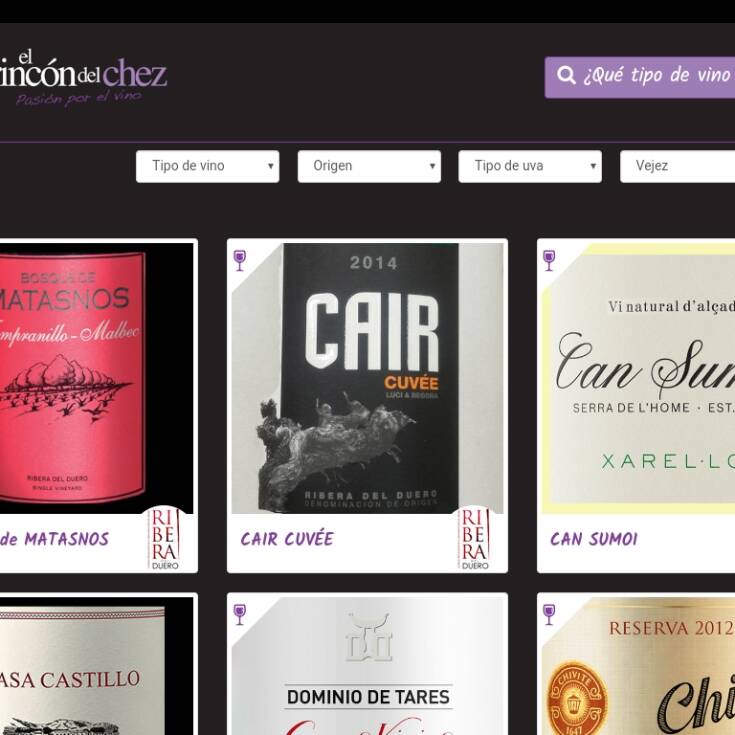This screenshot has width=735, height=735.
Task: Click wine glass icon on CAIR Cuvée card
Action: (240, 260)
